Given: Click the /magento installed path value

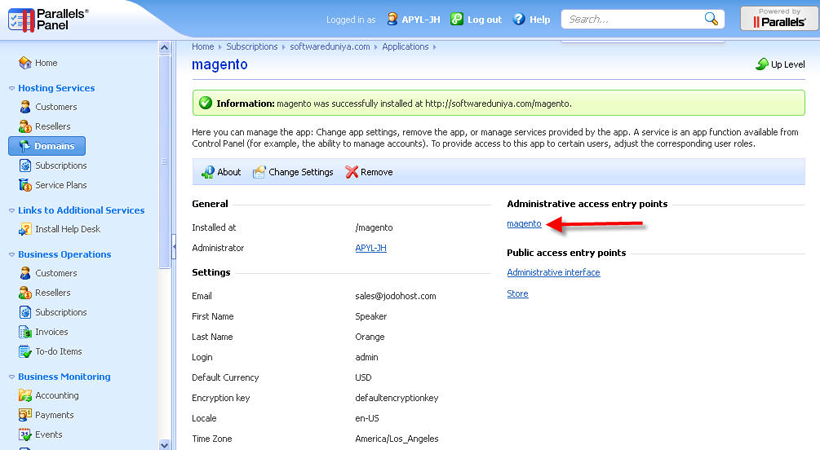Looking at the screenshot, I should [374, 228].
